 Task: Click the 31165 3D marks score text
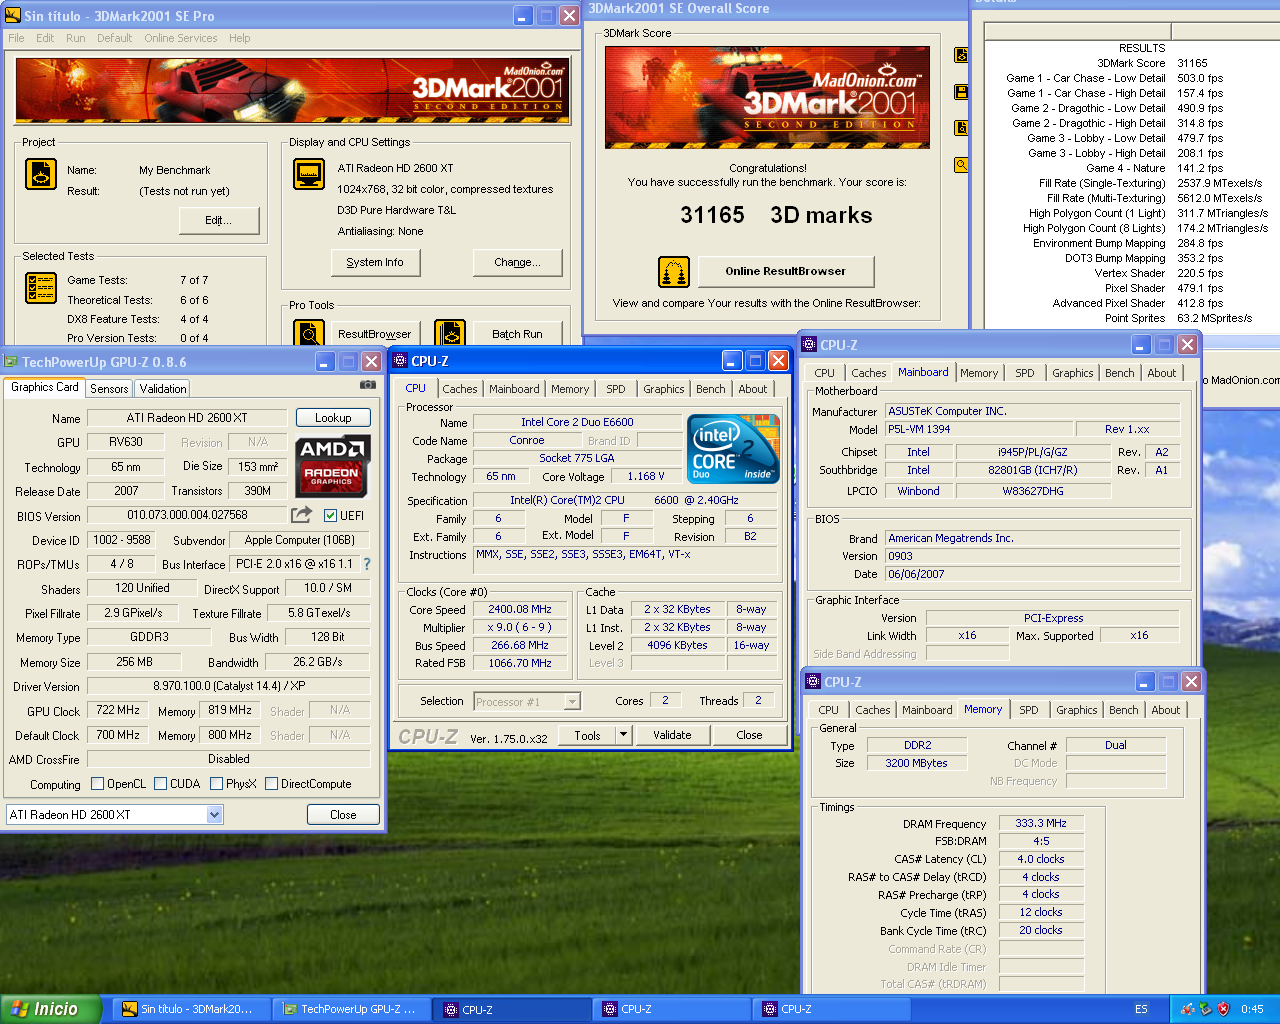click(x=776, y=215)
